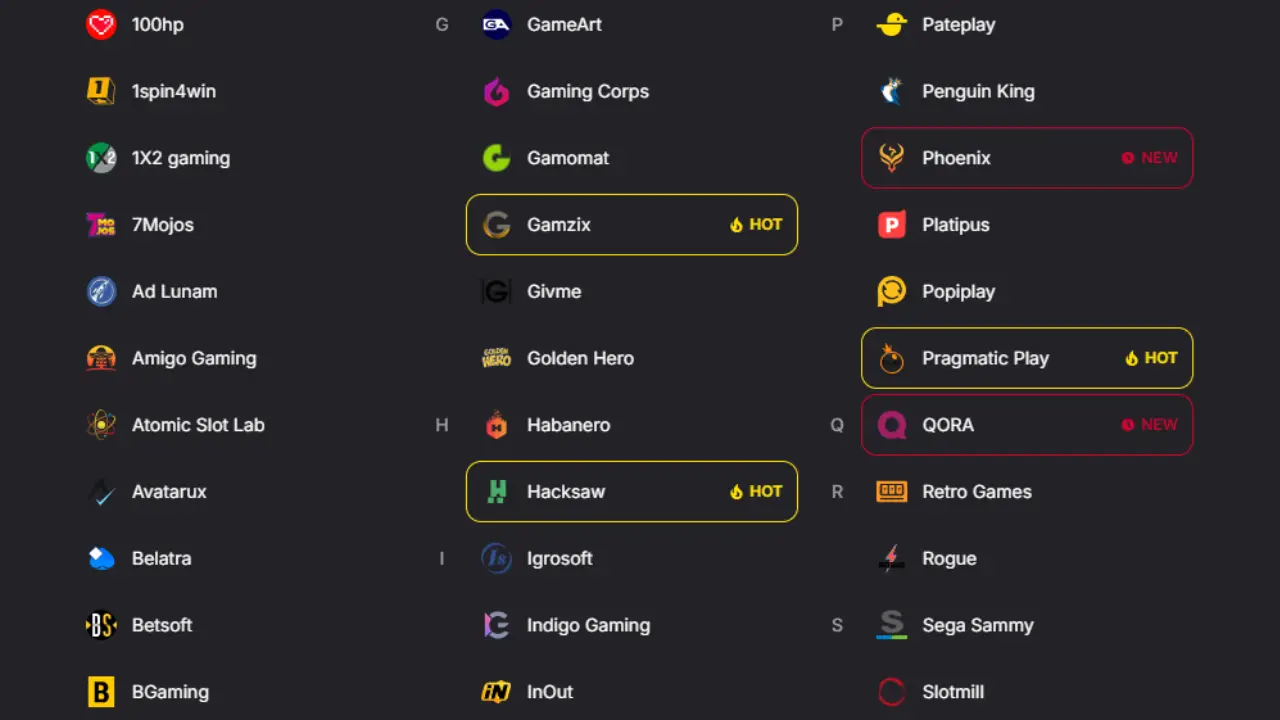The width and height of the screenshot is (1280, 720).
Task: Click the Habanero pepper logo icon
Action: (x=496, y=425)
